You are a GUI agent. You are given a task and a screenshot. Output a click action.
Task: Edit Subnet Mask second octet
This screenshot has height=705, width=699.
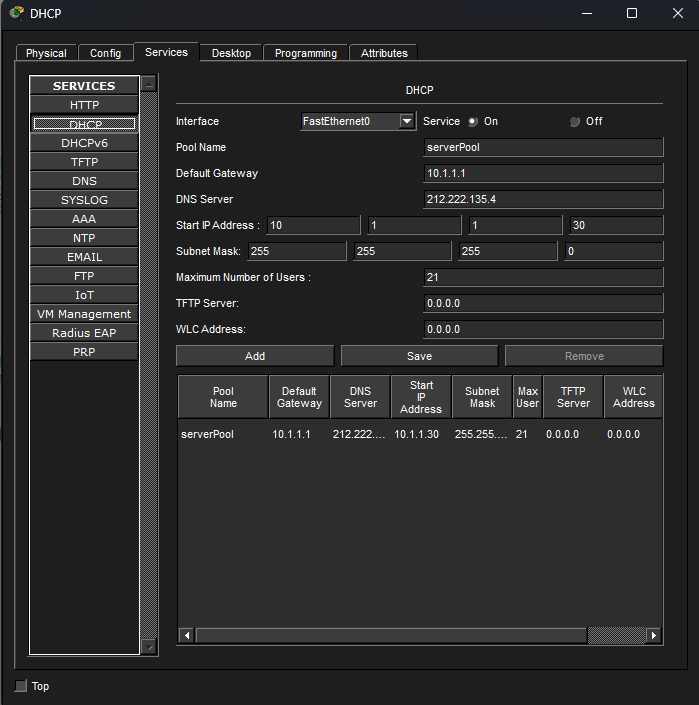coord(402,251)
